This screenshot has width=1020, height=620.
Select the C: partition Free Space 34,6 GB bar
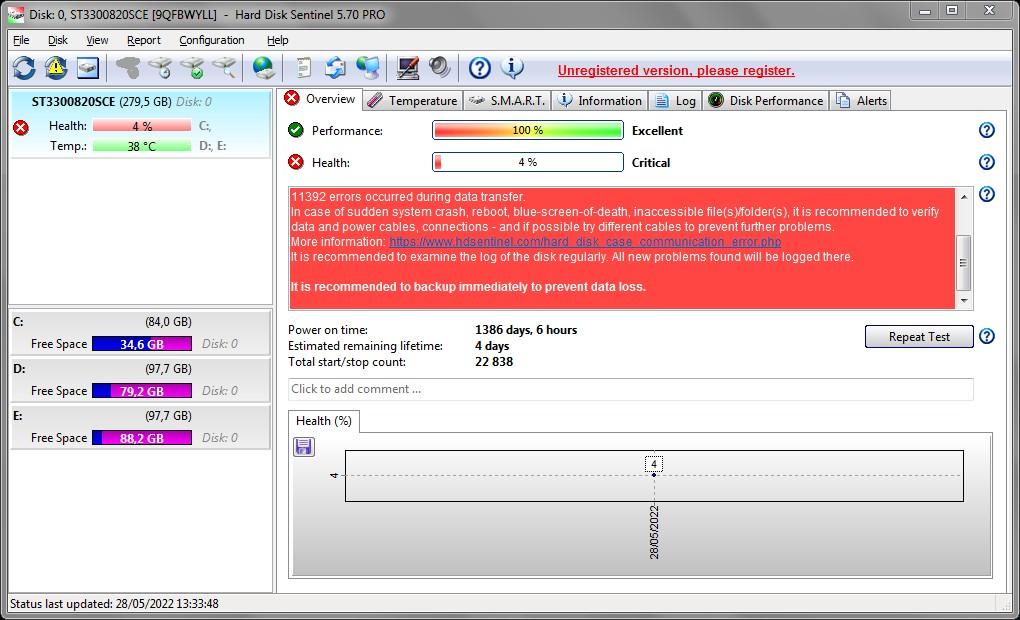click(x=142, y=344)
